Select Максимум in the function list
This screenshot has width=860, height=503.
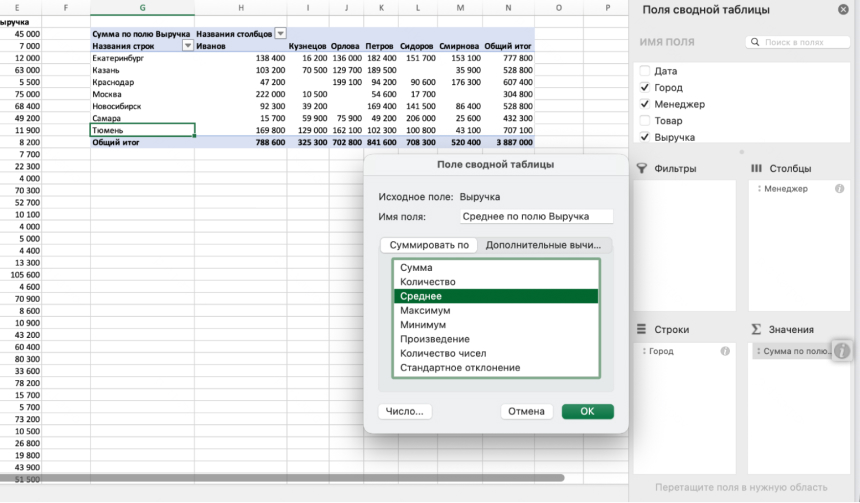[496, 310]
